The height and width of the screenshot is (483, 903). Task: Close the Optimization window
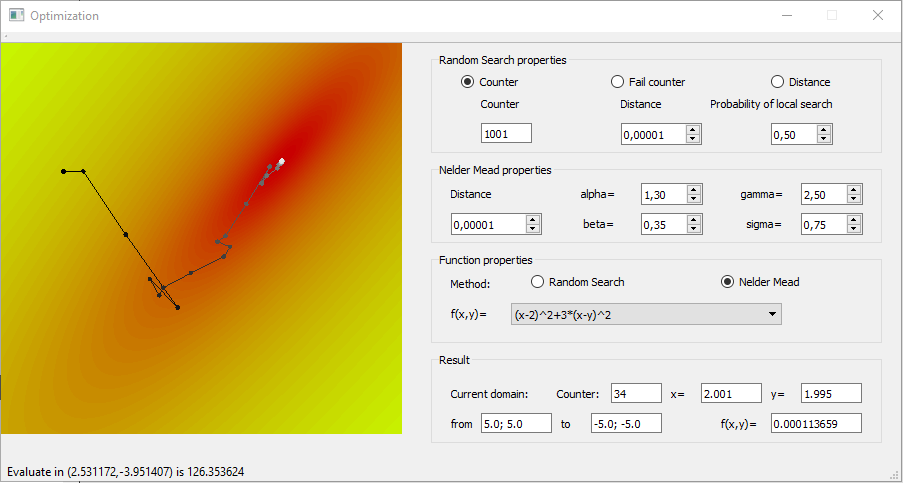[x=878, y=16]
